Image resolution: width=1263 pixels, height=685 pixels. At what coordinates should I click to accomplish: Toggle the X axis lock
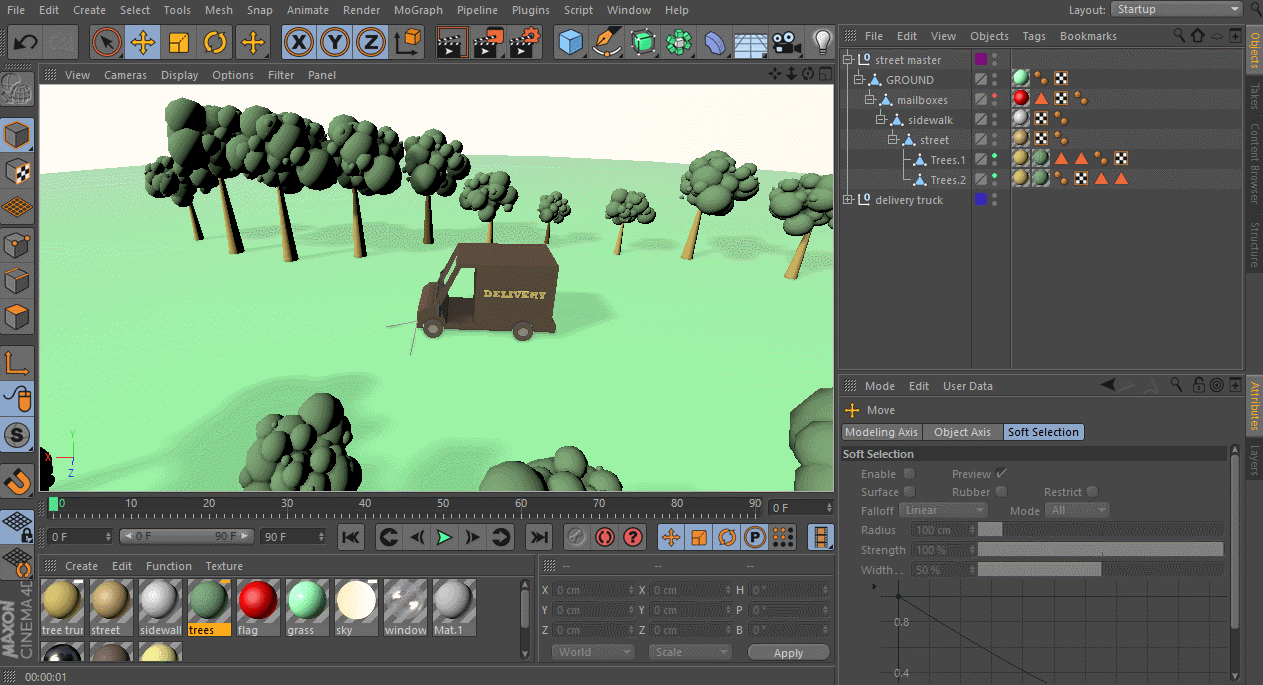tap(298, 42)
